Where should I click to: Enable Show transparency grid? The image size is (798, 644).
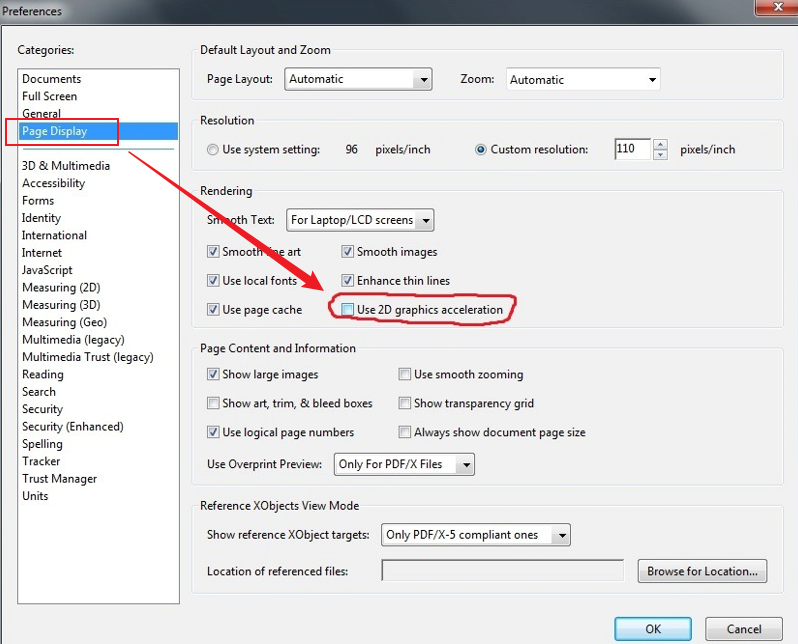point(405,403)
